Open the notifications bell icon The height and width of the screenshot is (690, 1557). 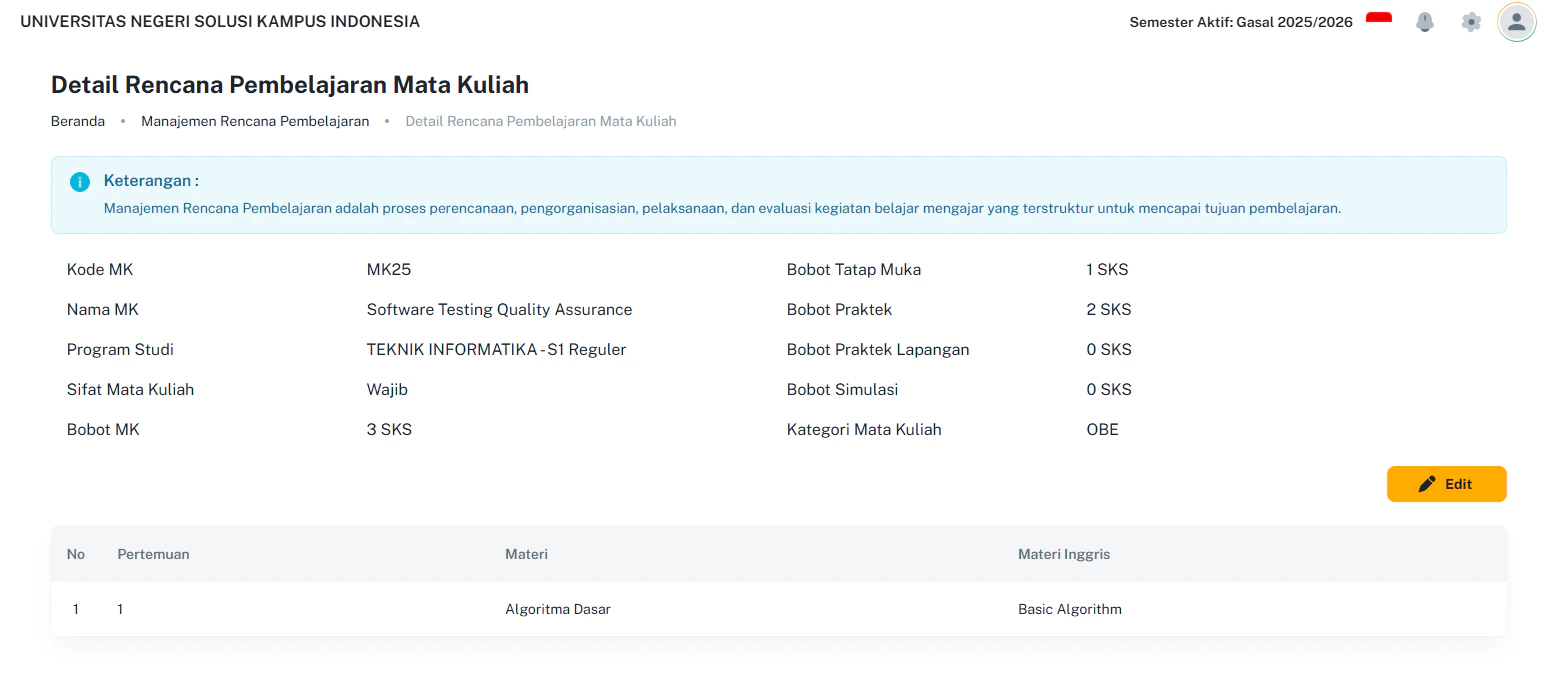(1425, 21)
